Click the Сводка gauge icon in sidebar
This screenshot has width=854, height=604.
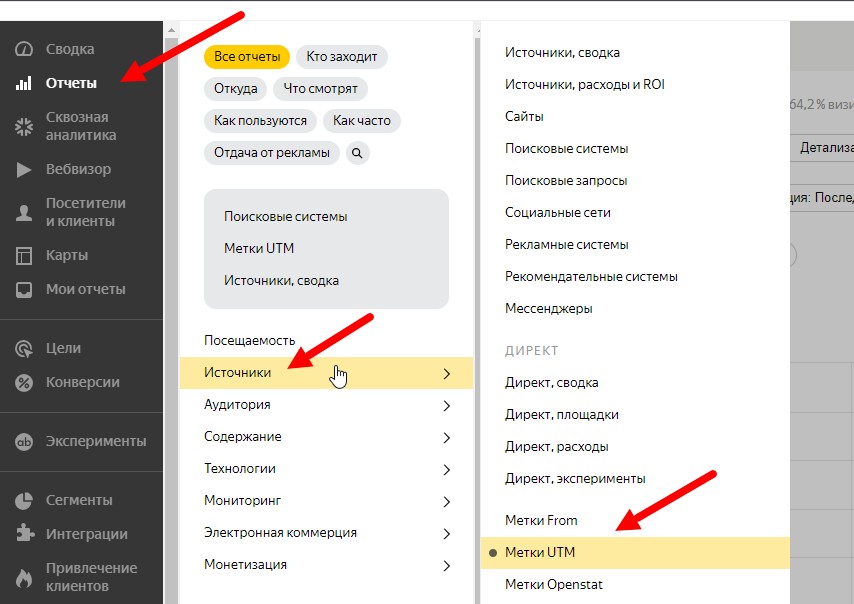25,49
